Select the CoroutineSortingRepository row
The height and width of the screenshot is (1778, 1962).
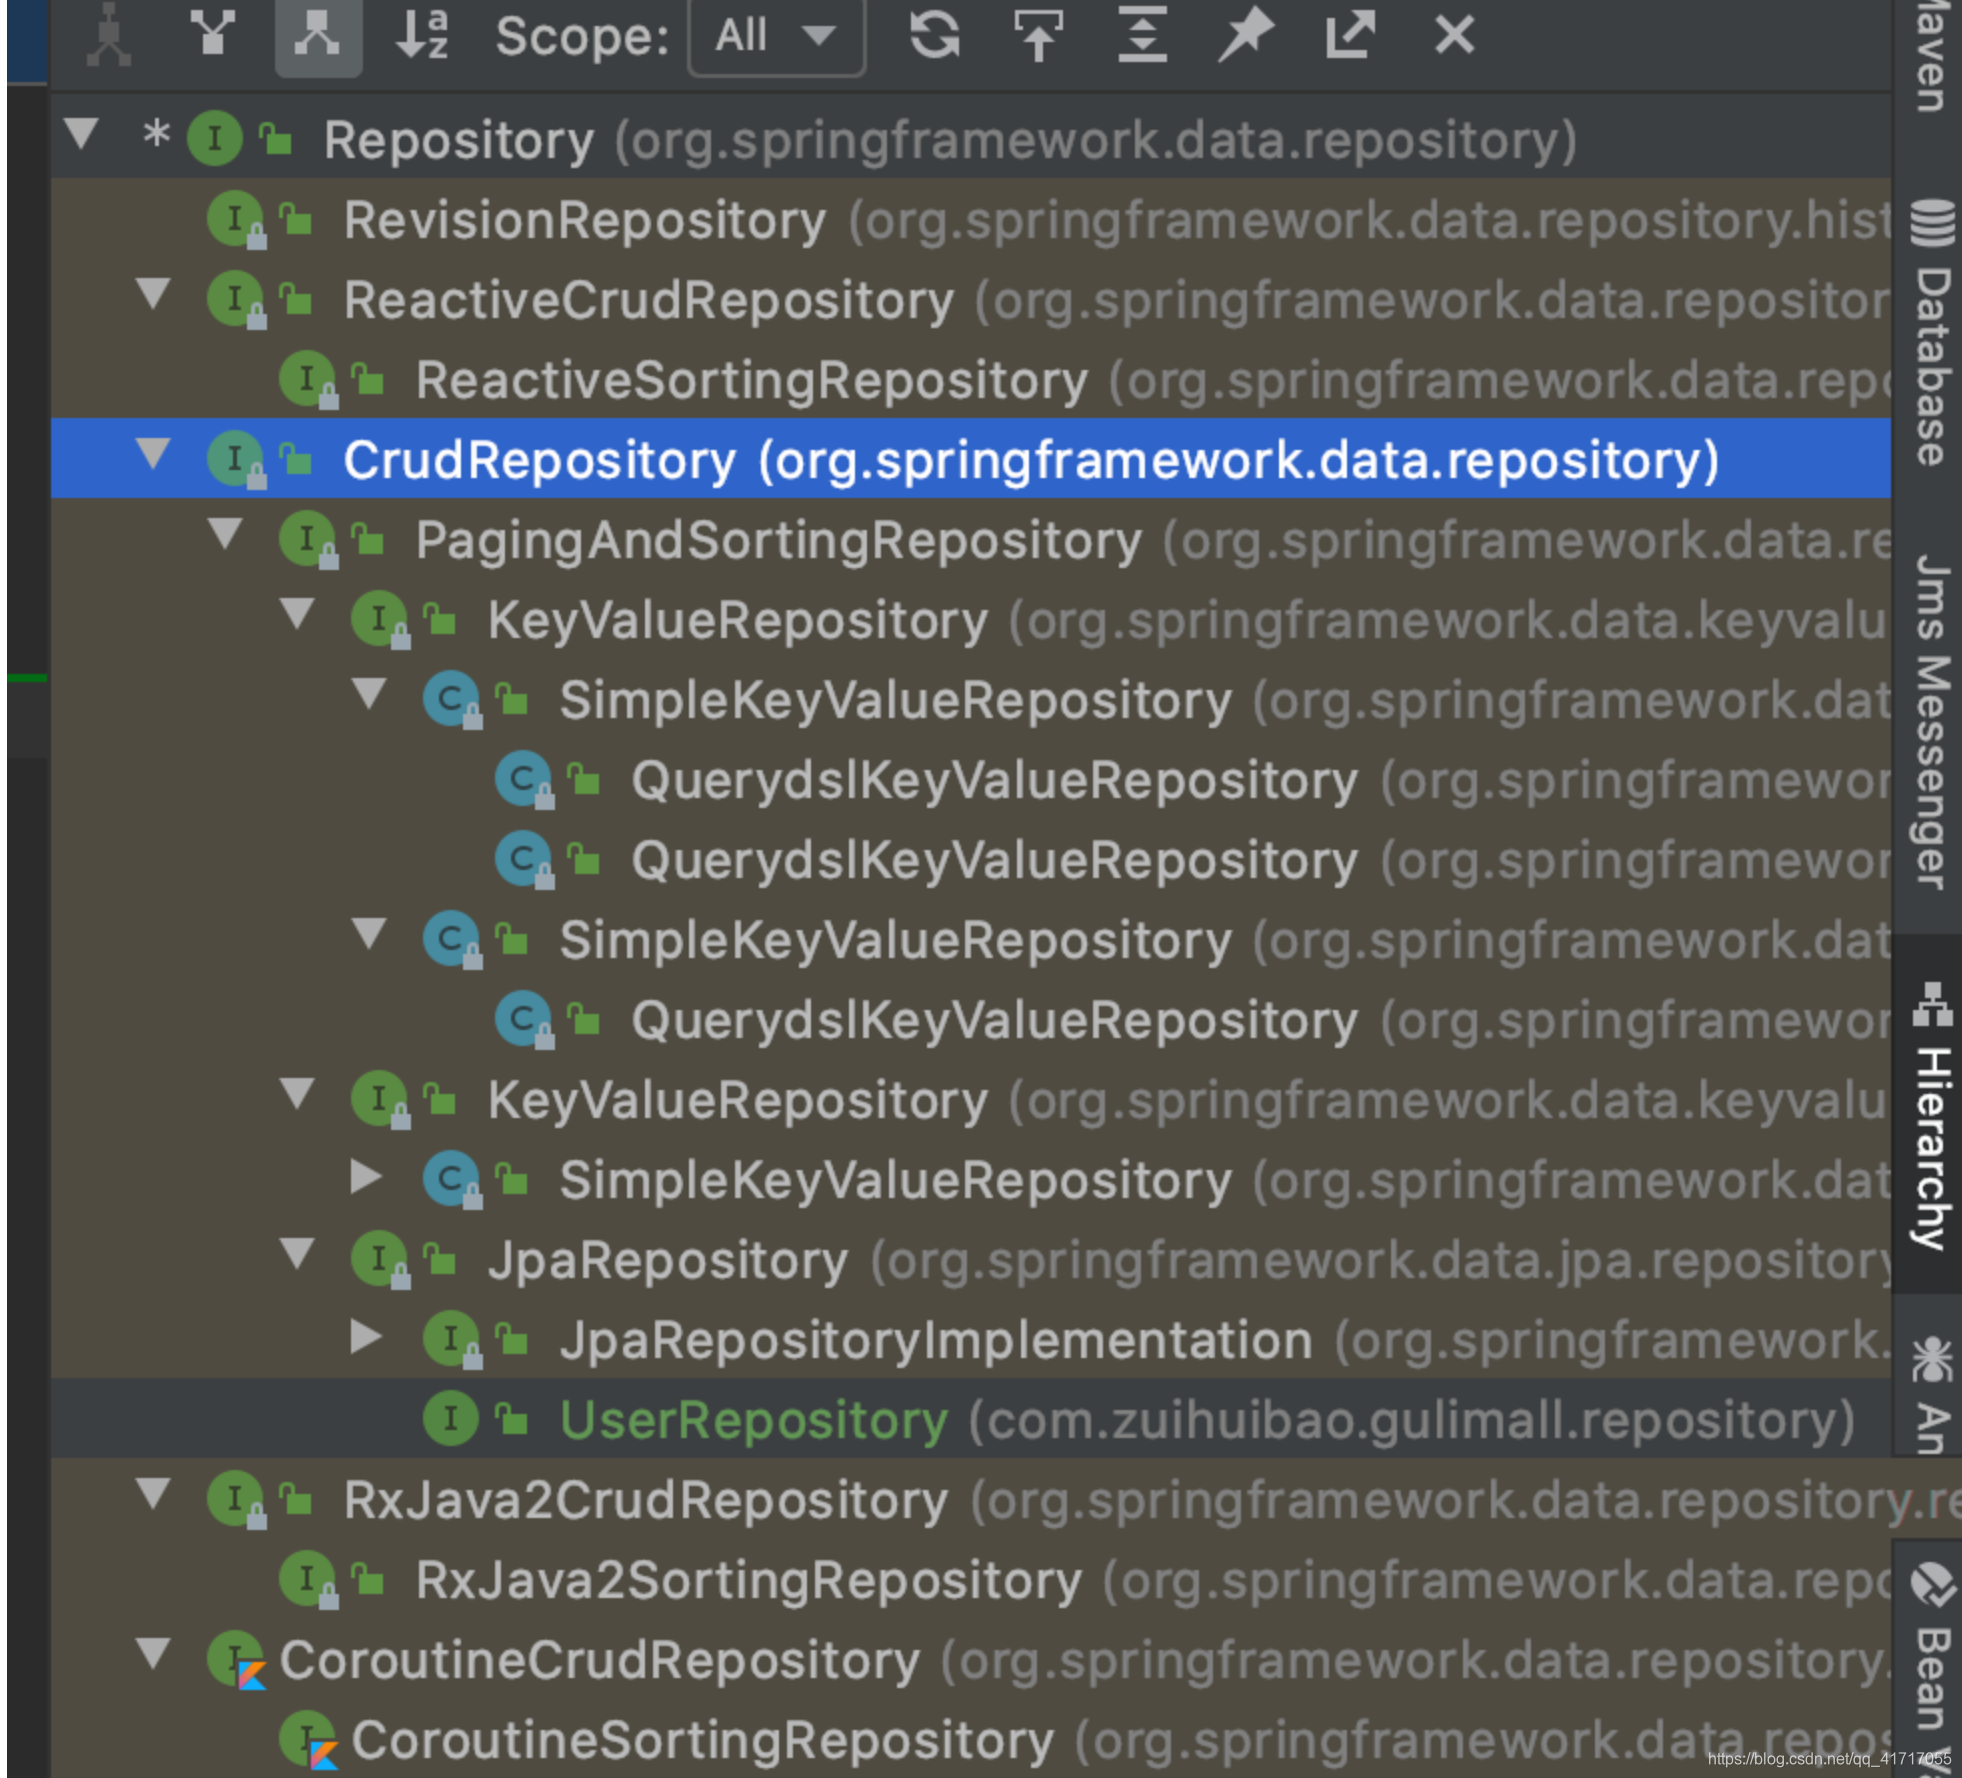tap(971, 1740)
